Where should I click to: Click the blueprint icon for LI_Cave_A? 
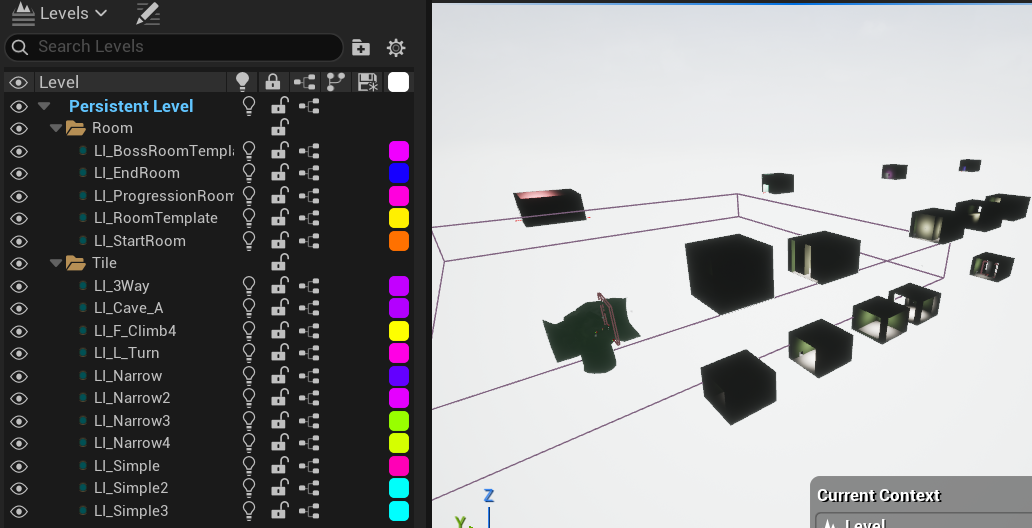point(311,308)
